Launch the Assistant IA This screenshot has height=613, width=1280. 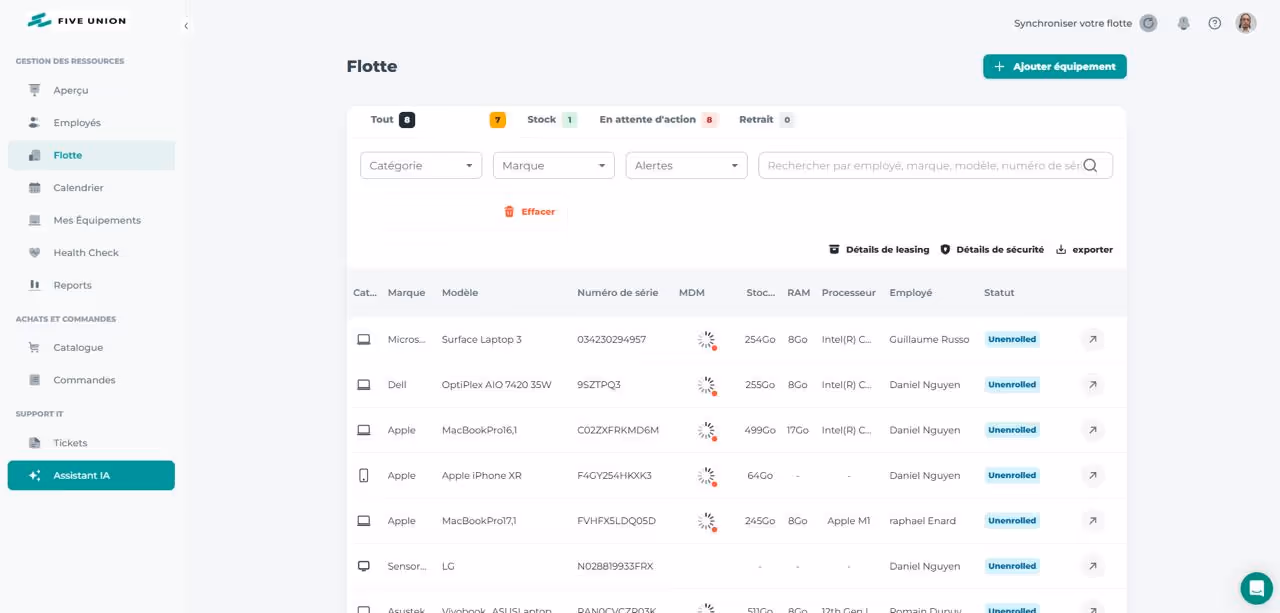[x=91, y=475]
